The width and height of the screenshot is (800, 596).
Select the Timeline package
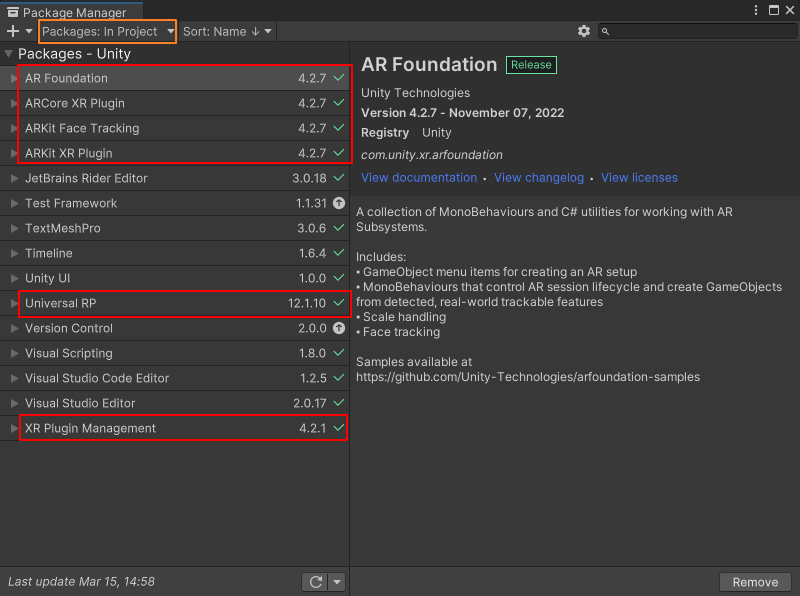pos(174,253)
